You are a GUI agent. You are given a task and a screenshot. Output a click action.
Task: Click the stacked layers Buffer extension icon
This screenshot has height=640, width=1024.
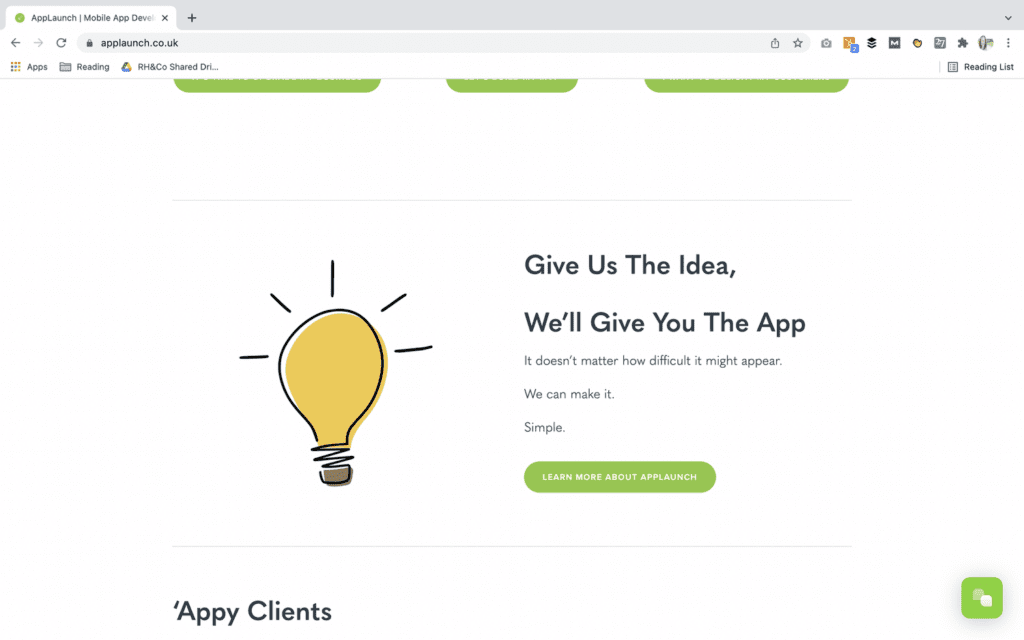(x=871, y=43)
